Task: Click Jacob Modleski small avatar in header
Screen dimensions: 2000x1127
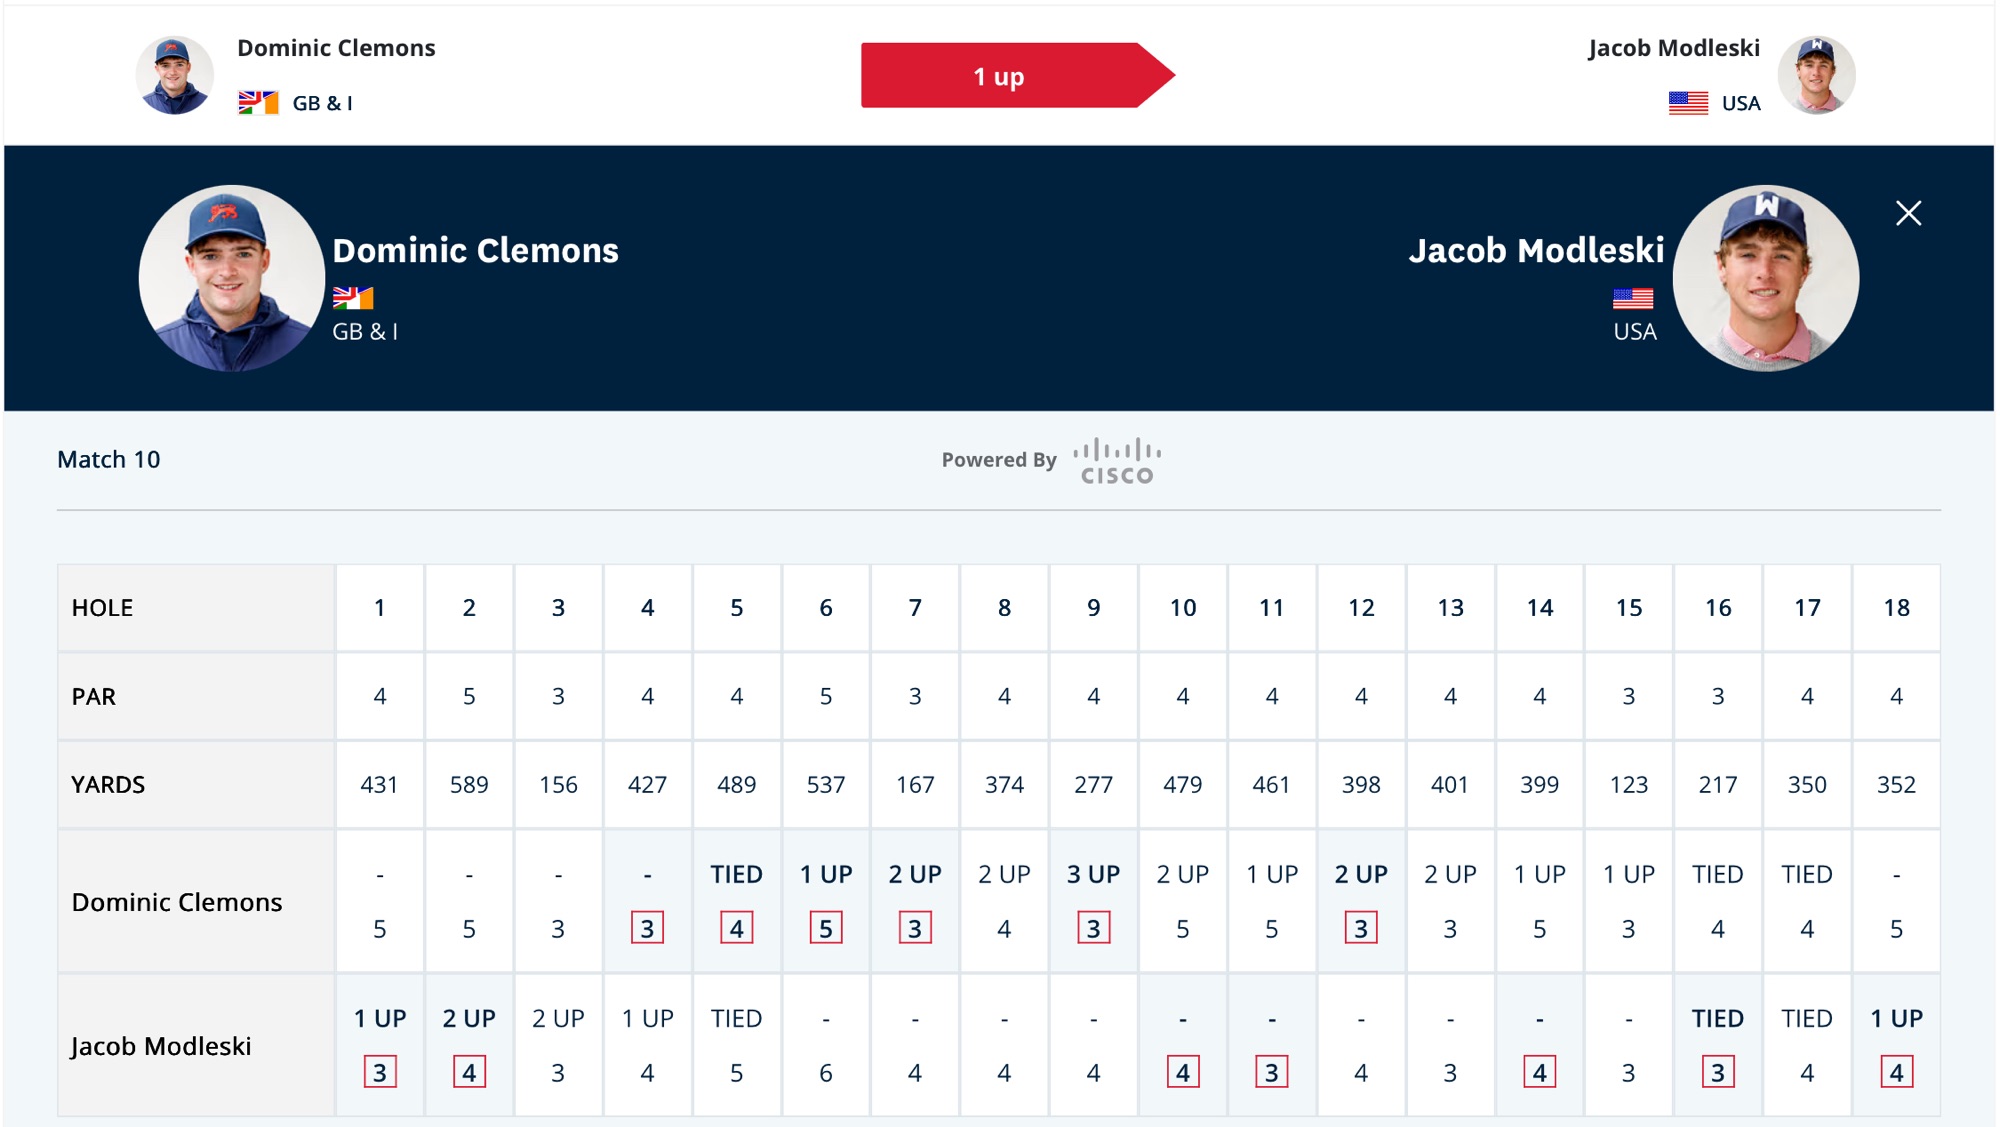Action: point(1816,75)
